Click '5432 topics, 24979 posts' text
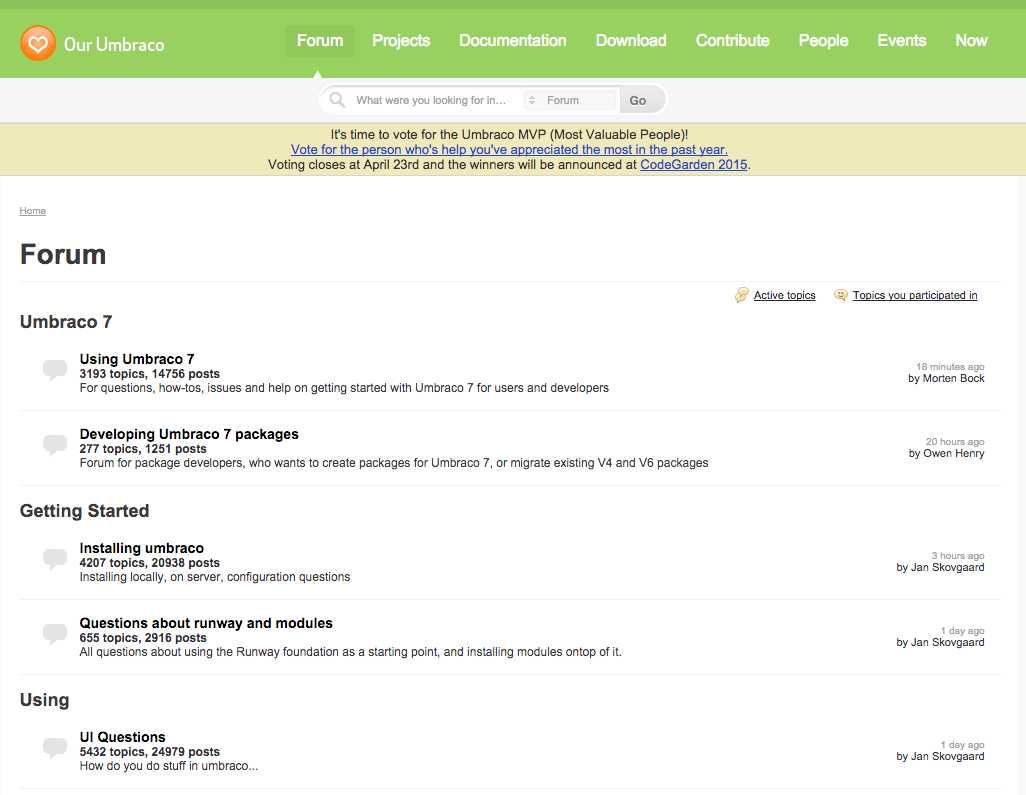 pyautogui.click(x=149, y=752)
